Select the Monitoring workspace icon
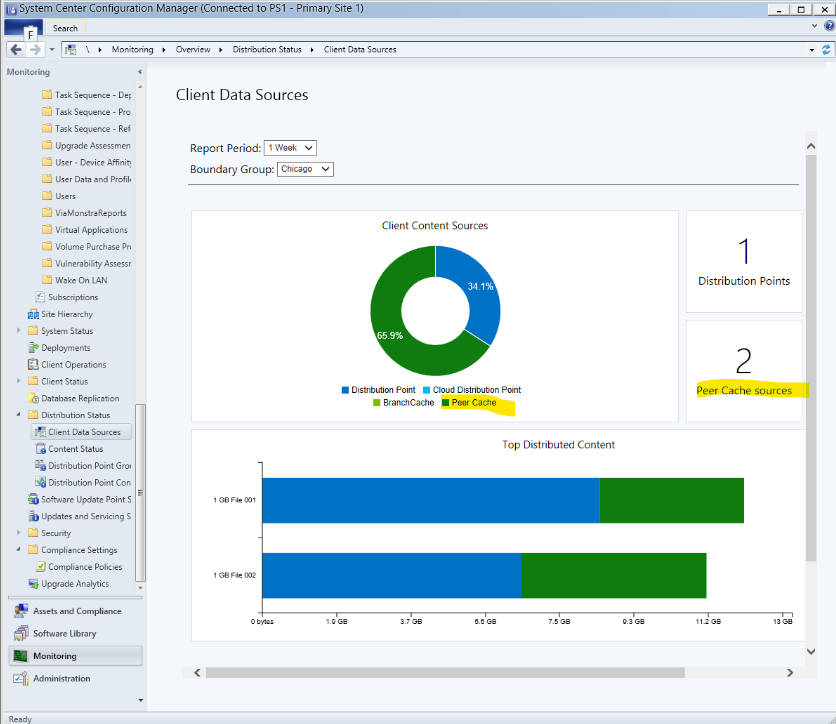 point(21,656)
